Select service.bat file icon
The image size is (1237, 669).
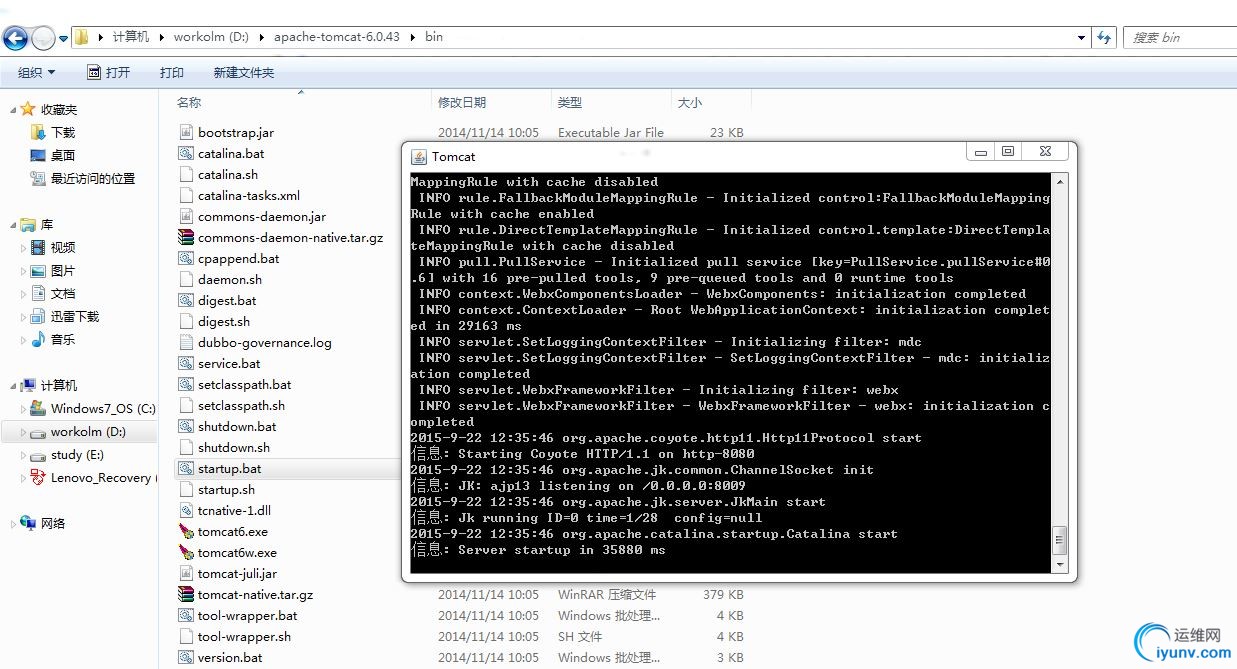186,363
